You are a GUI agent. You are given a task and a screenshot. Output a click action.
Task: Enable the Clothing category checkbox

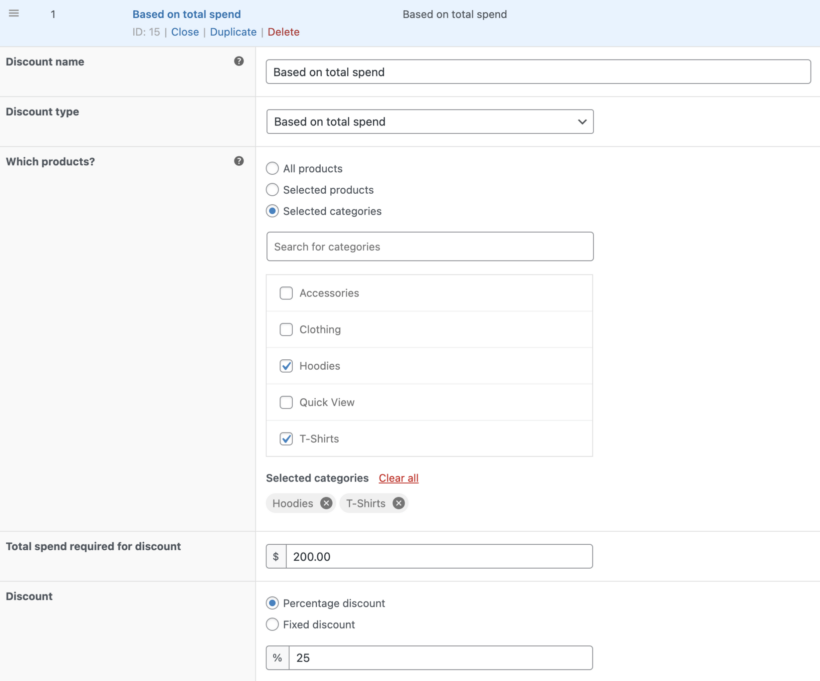coord(286,329)
